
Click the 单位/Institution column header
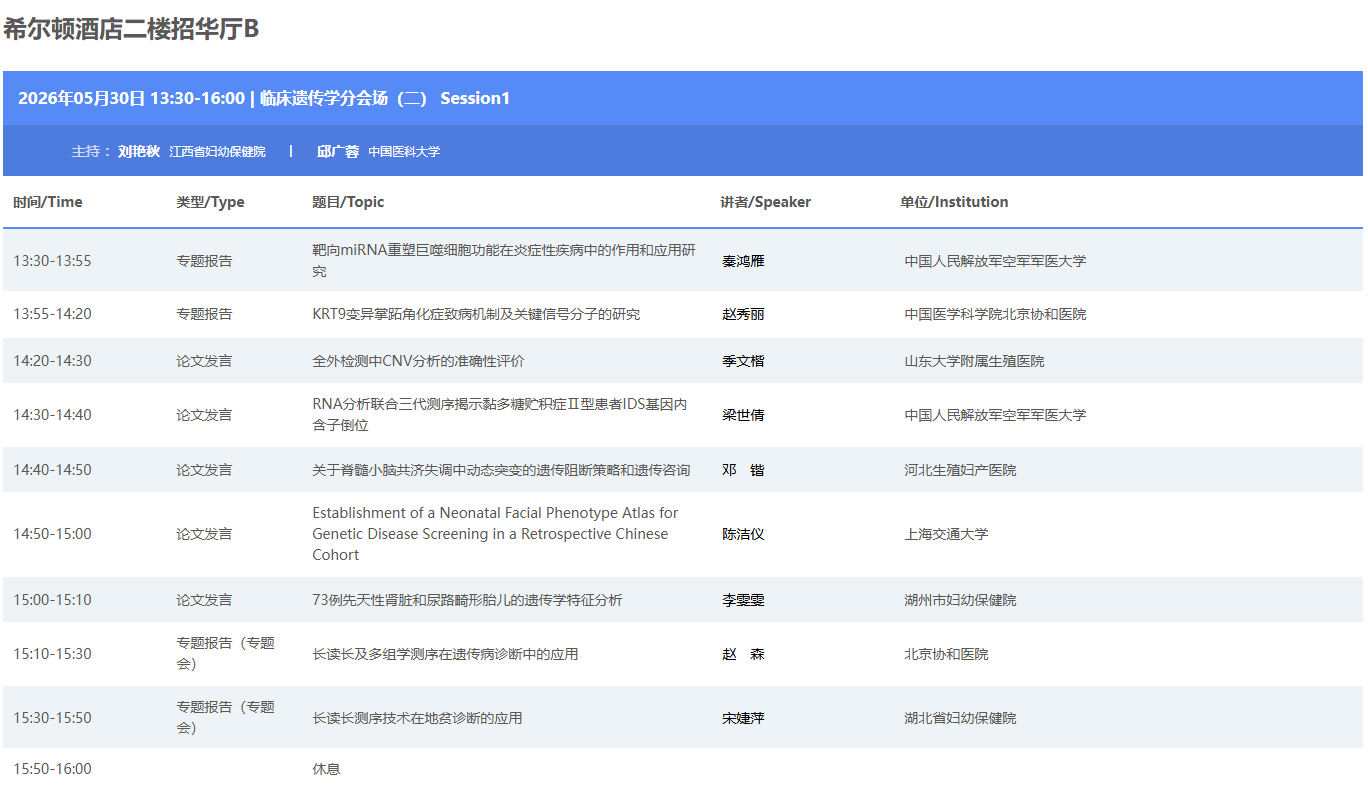coord(954,202)
